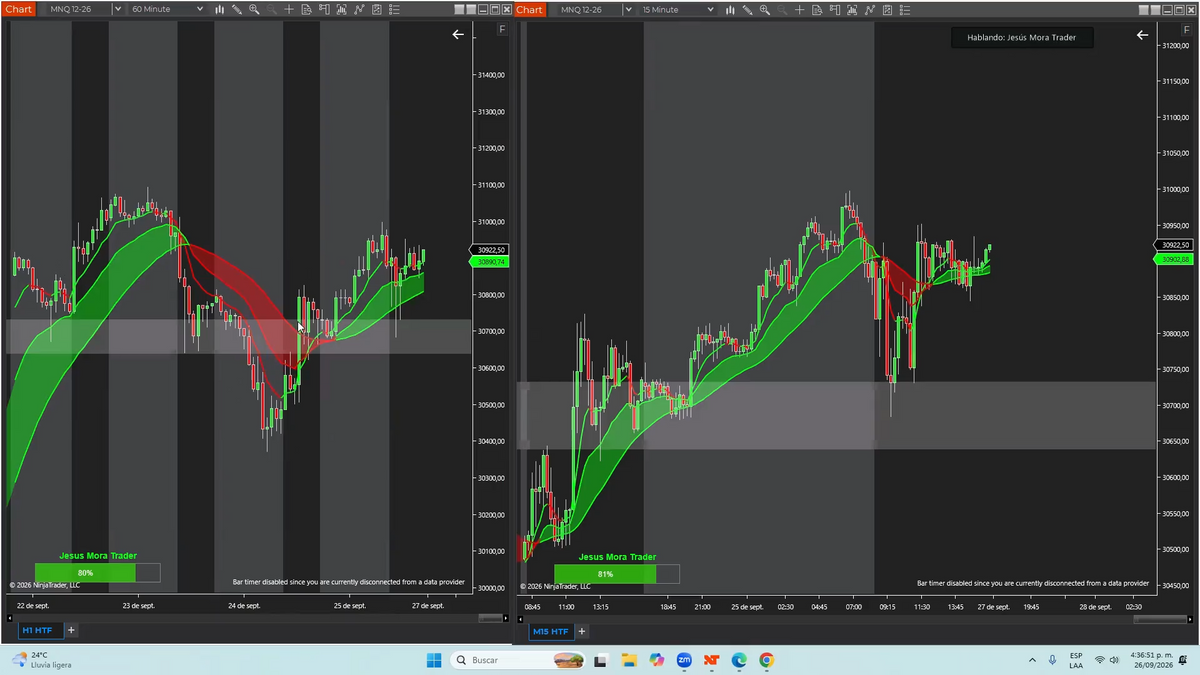
Task: Open drawing tools pencil in 15 Minute chart
Action: coord(747,9)
